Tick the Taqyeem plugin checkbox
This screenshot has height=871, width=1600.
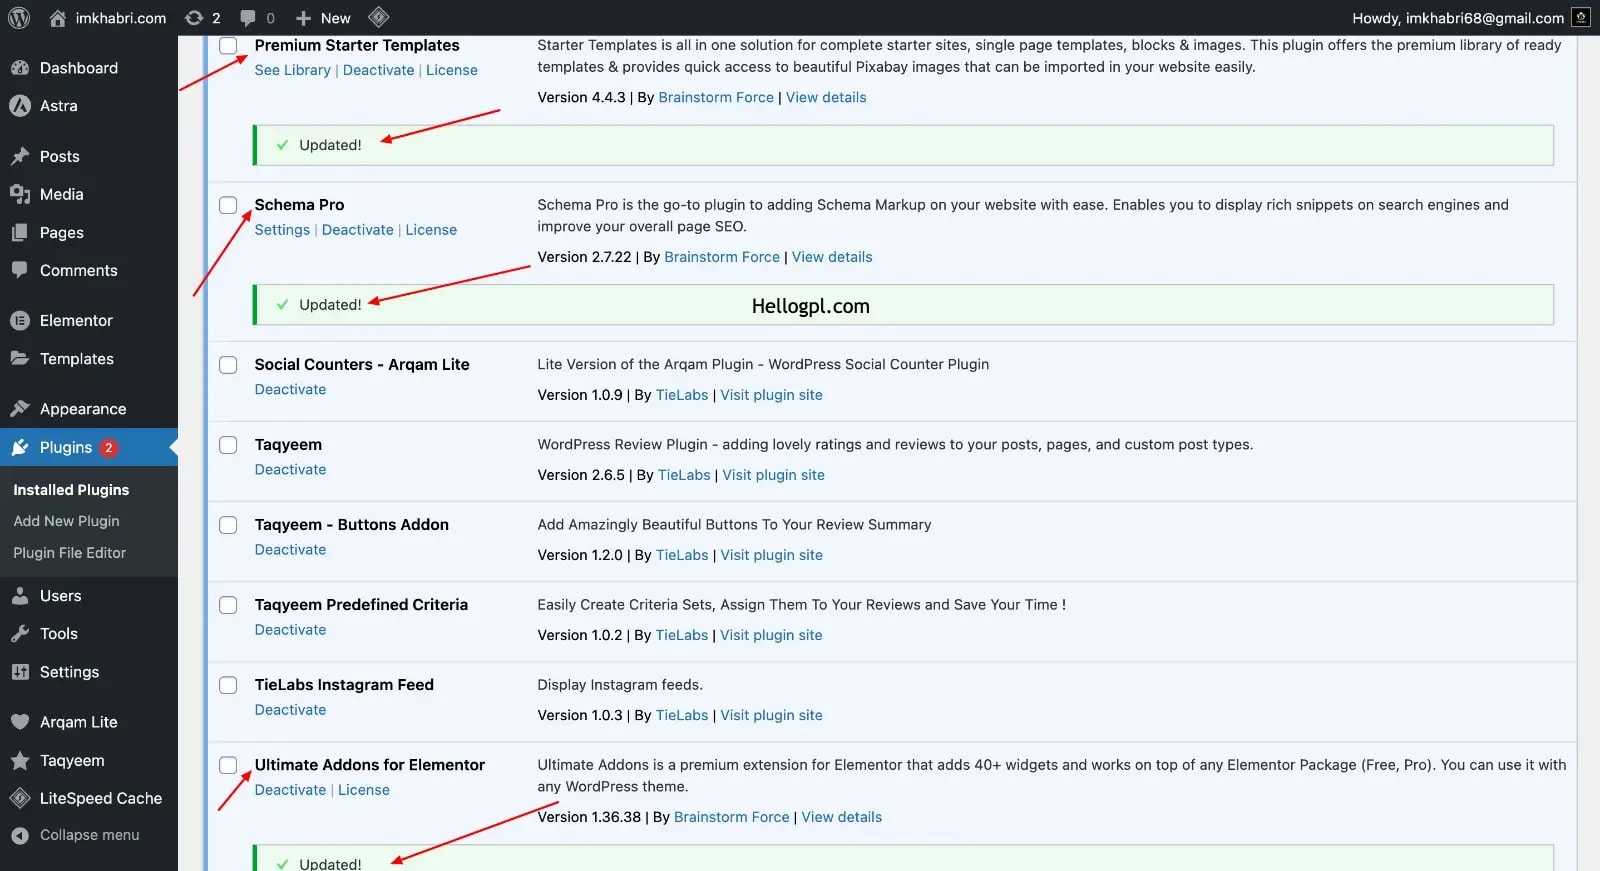pos(228,445)
